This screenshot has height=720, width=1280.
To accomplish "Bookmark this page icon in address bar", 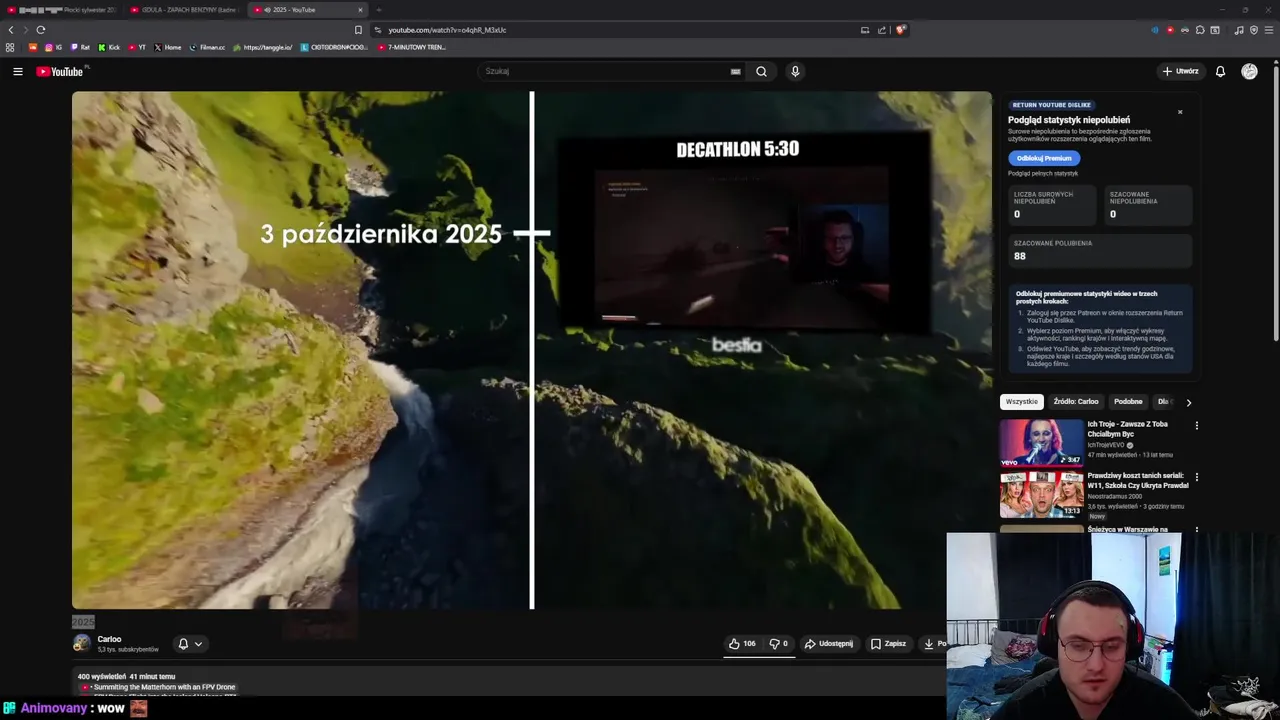I will 358,30.
